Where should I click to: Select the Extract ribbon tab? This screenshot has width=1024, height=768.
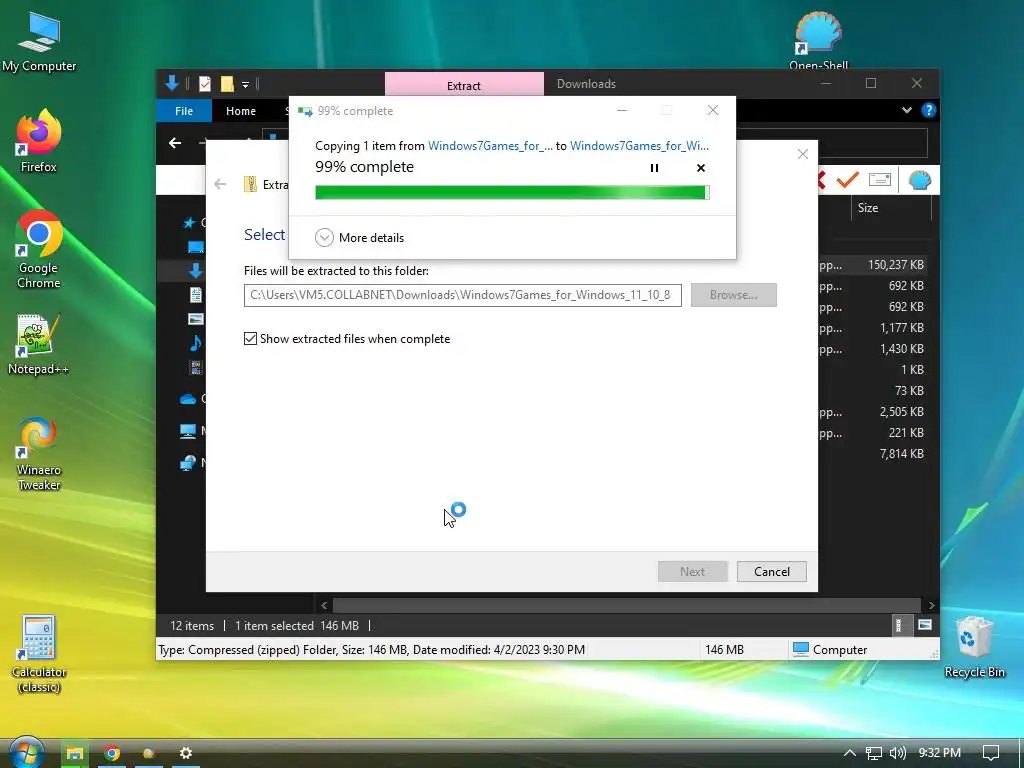click(x=464, y=85)
